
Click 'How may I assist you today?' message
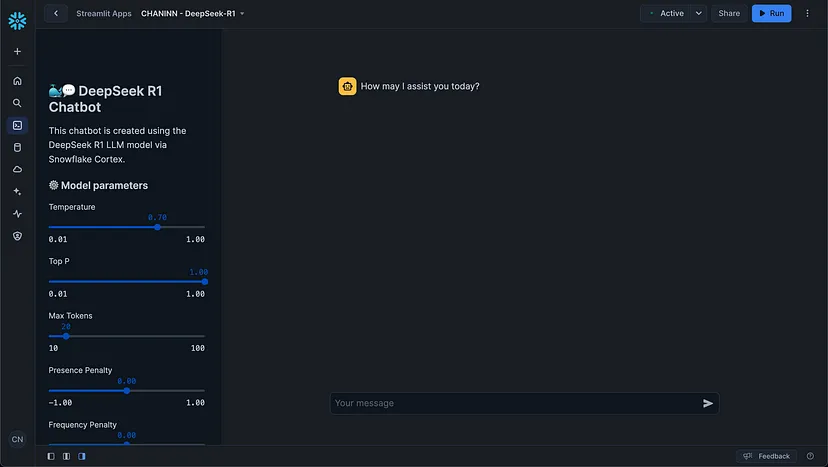[420, 86]
